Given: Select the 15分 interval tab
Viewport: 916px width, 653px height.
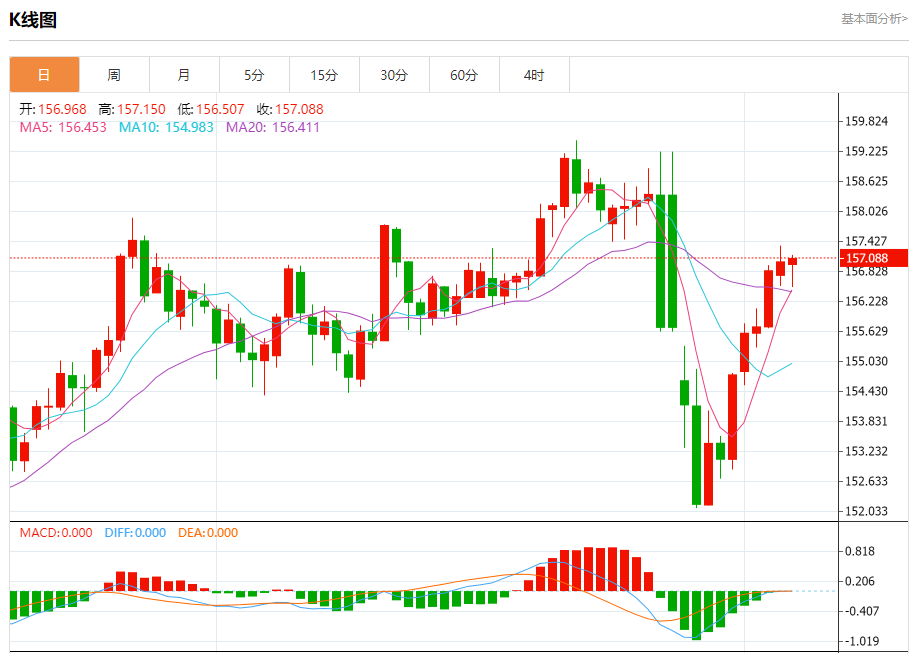Looking at the screenshot, I should tap(324, 75).
